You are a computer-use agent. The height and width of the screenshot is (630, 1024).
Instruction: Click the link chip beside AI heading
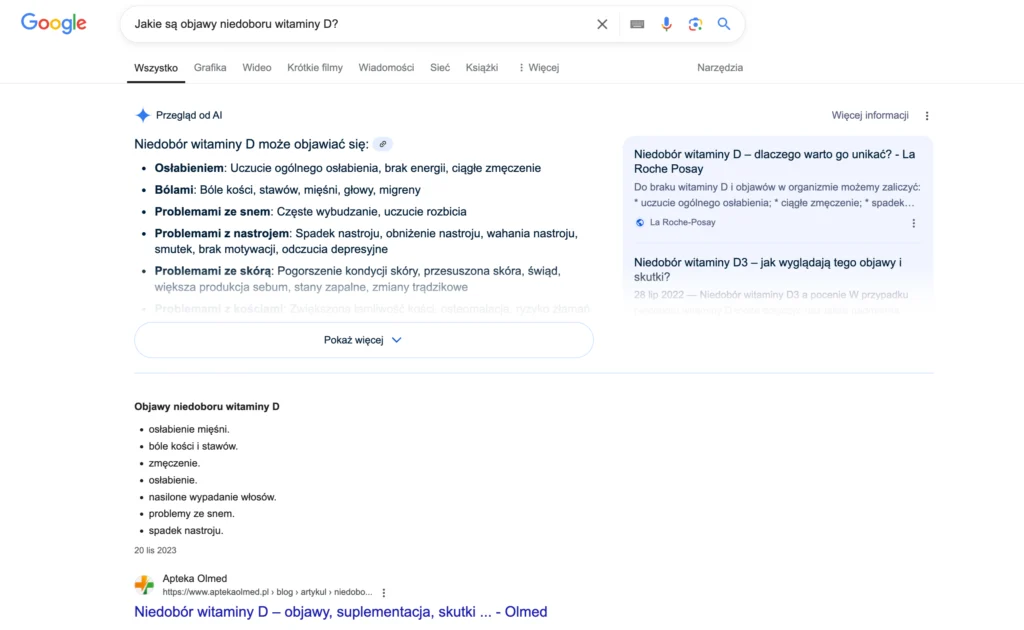point(383,144)
